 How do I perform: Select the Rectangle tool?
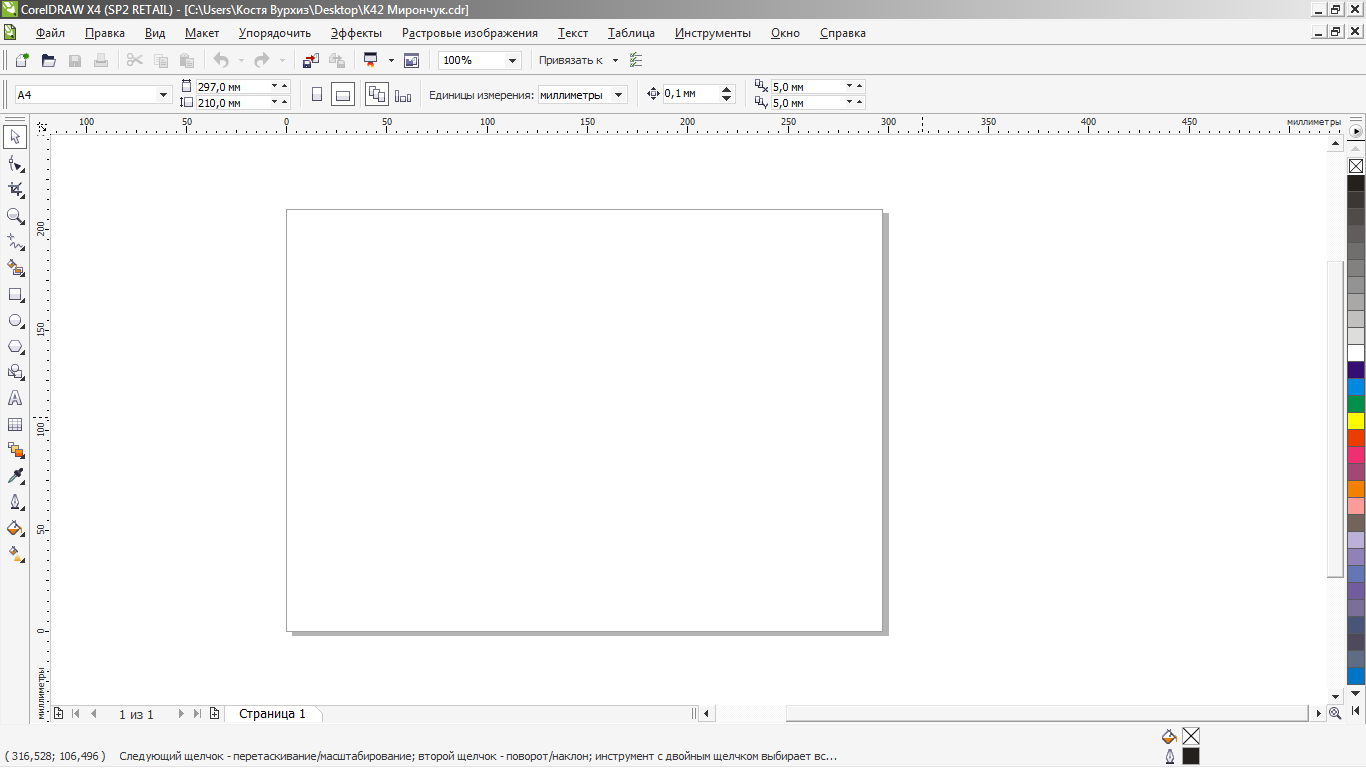[x=15, y=294]
